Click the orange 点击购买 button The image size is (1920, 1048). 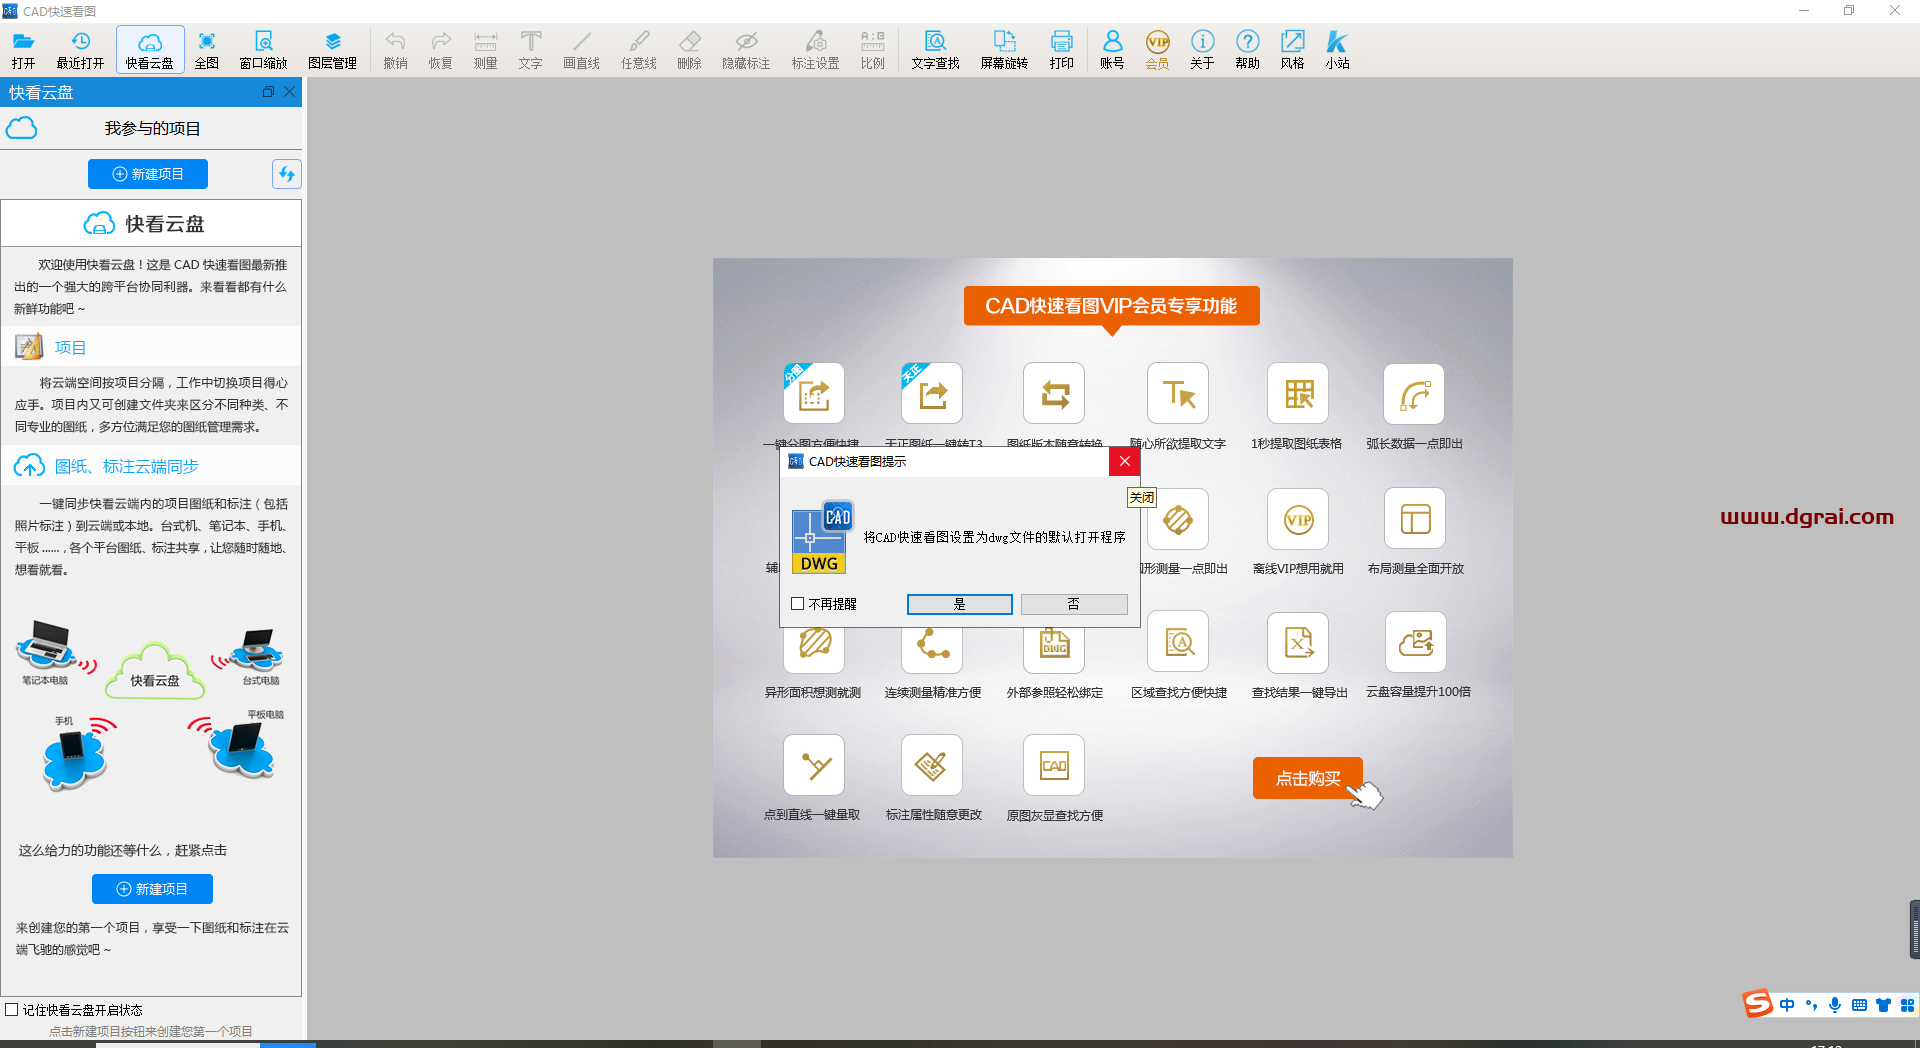(1307, 778)
